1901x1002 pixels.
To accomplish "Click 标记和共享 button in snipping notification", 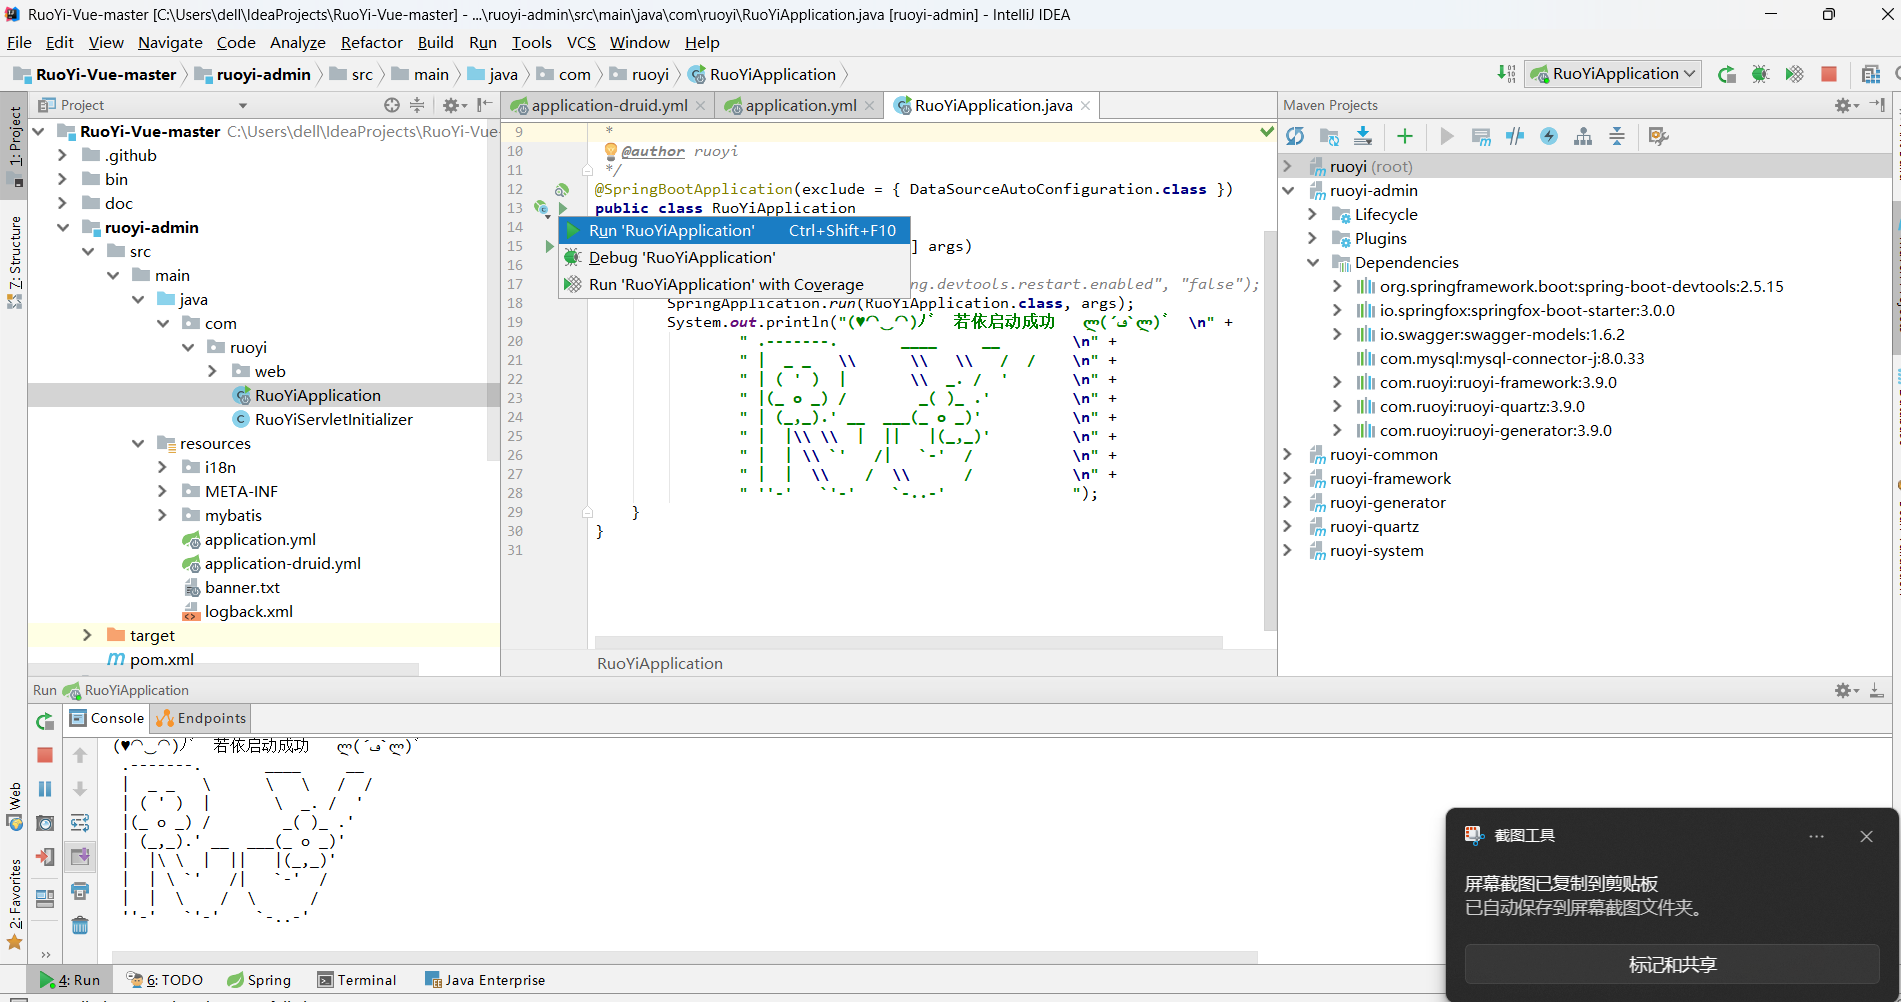I will 1672,964.
